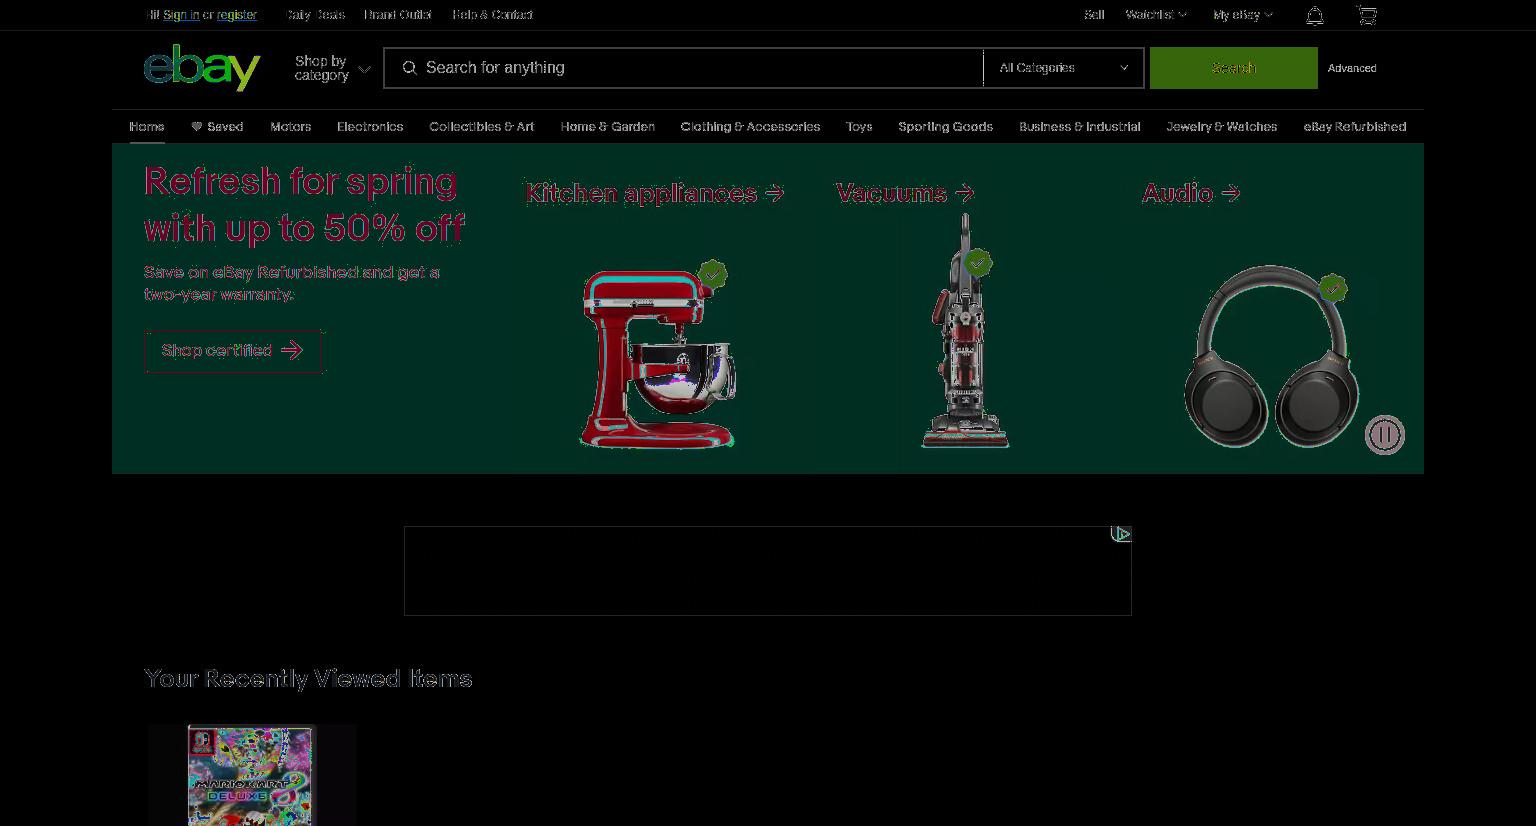
Task: Click the AdChoices icon on the ad
Action: [x=1121, y=534]
